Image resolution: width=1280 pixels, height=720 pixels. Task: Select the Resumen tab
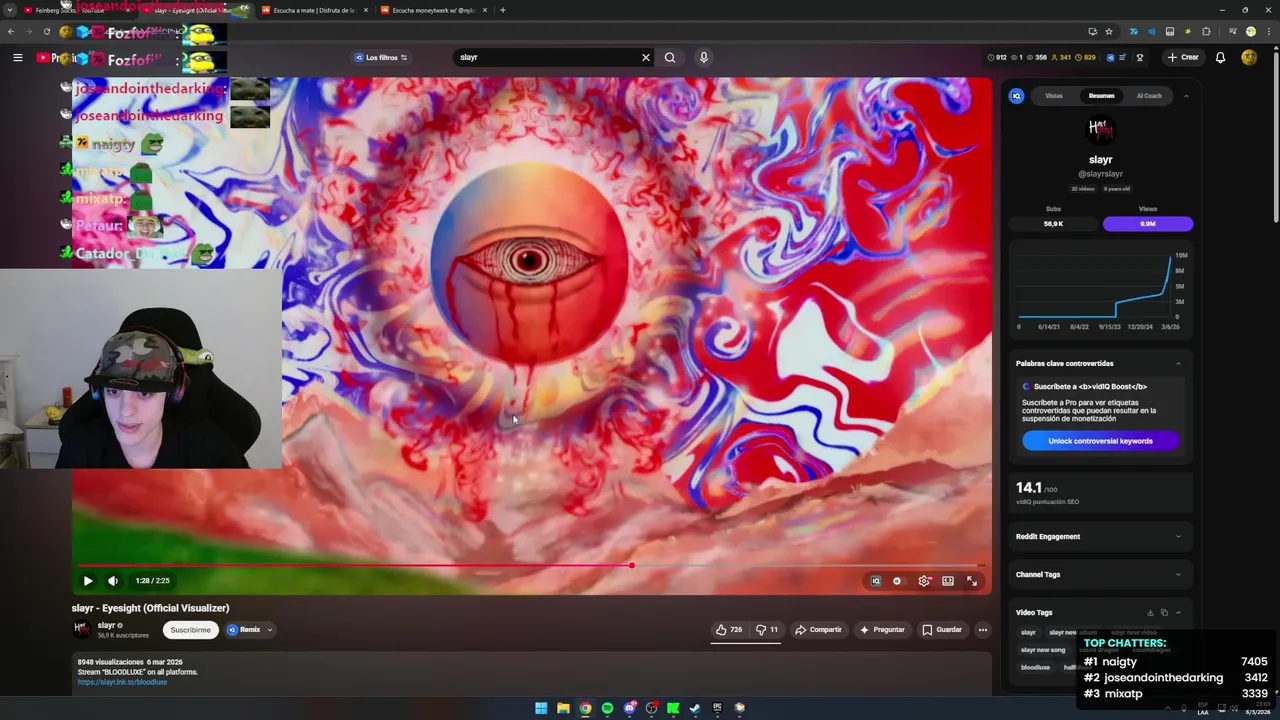pyautogui.click(x=1101, y=96)
